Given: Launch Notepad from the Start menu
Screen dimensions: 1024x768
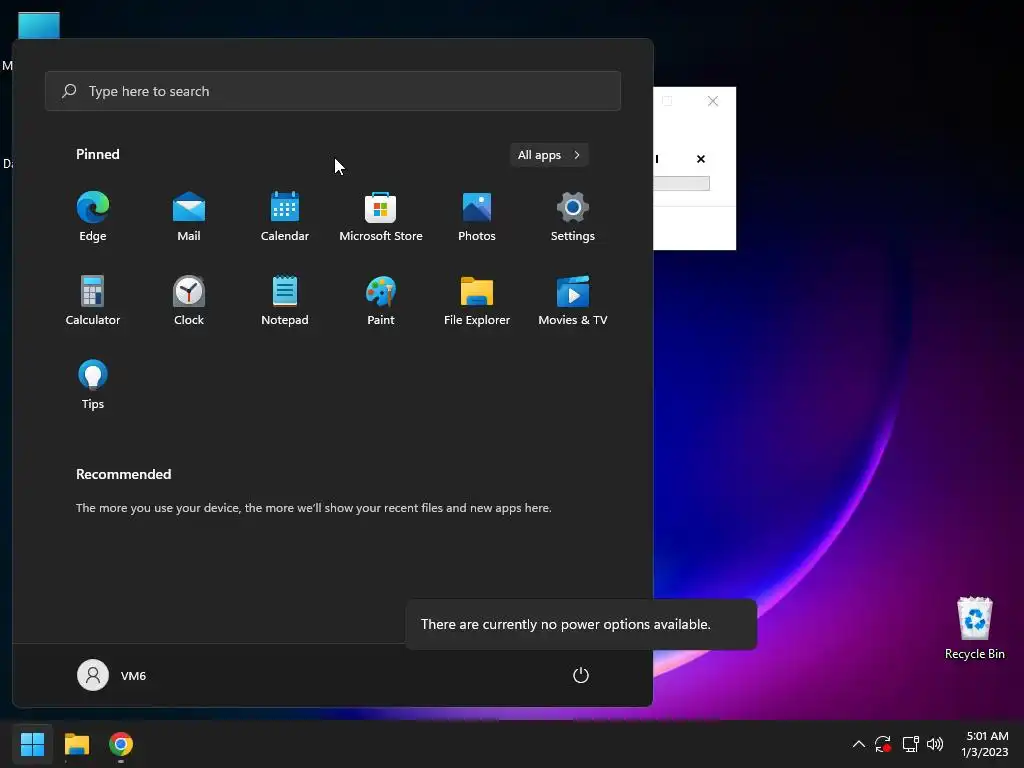Looking at the screenshot, I should tap(285, 300).
